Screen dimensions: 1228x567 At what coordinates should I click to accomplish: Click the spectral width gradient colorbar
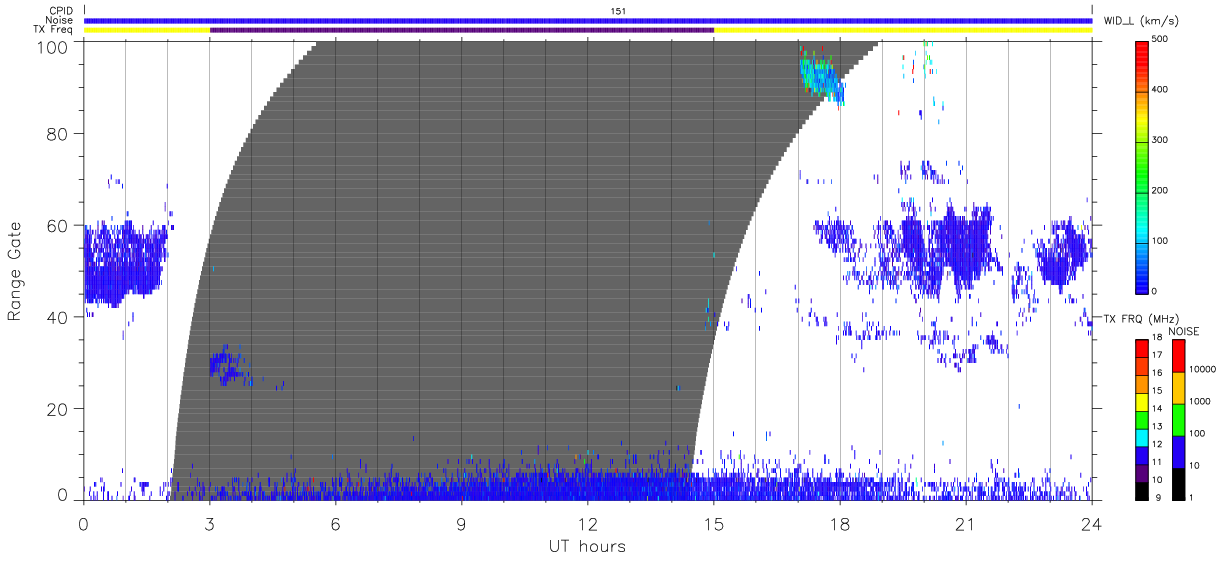(1142, 166)
